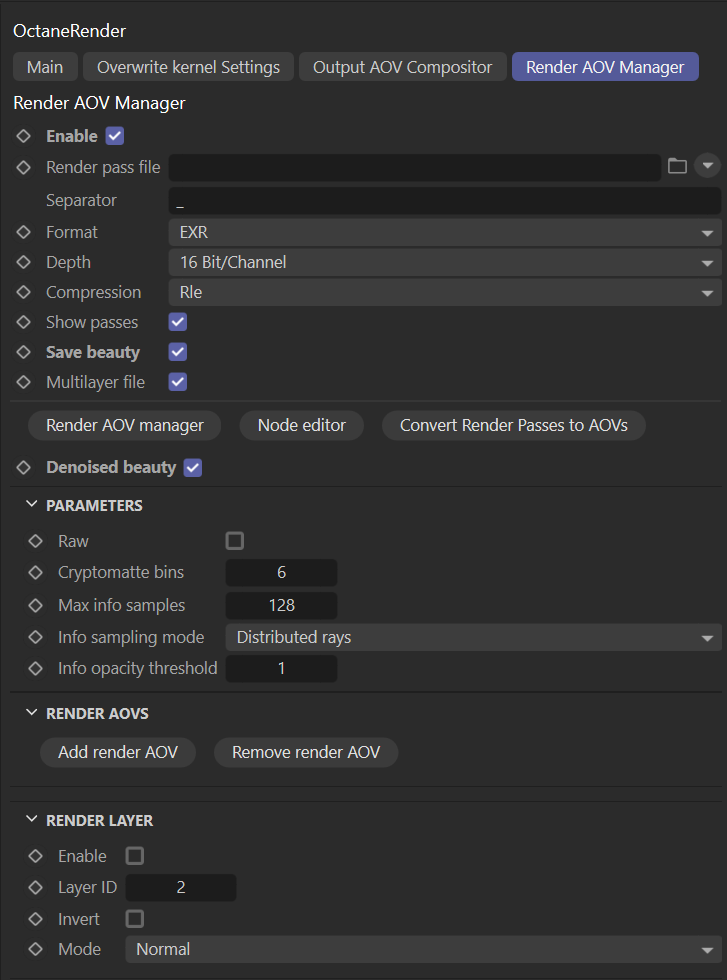Viewport: 727px width, 980px height.
Task: Click the Max info samples value field
Action: [281, 605]
